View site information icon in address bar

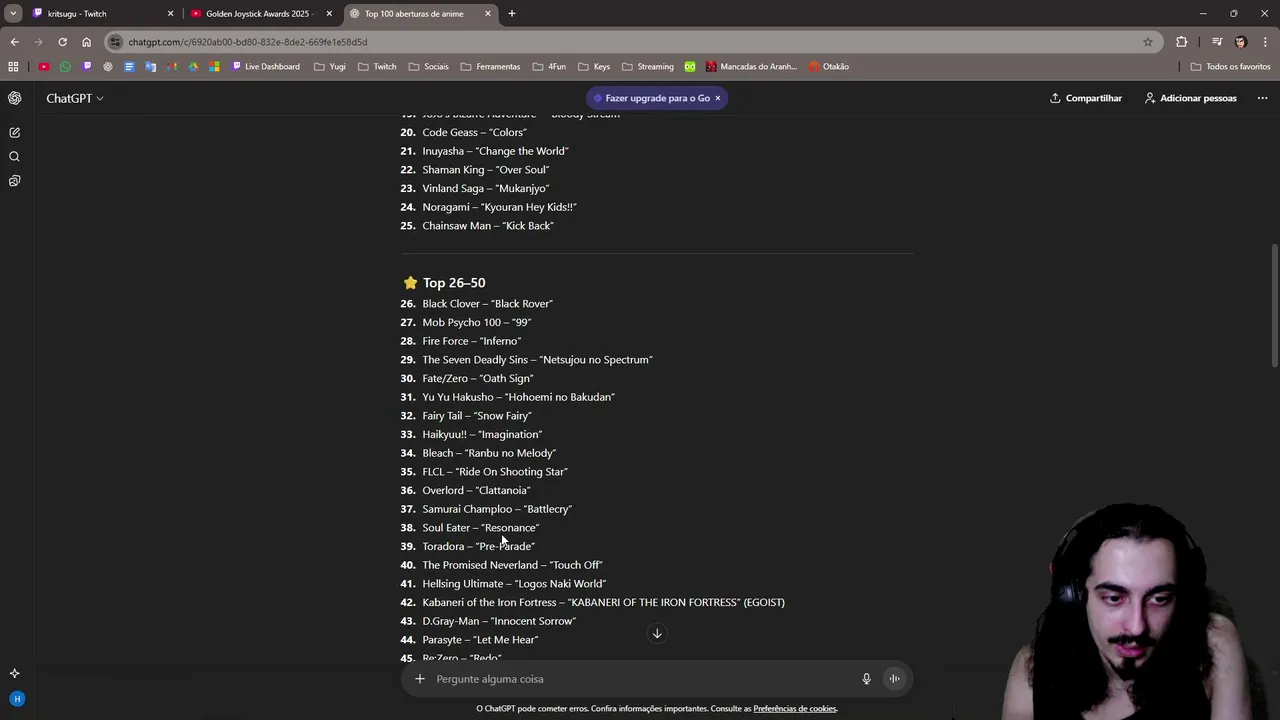click(116, 42)
